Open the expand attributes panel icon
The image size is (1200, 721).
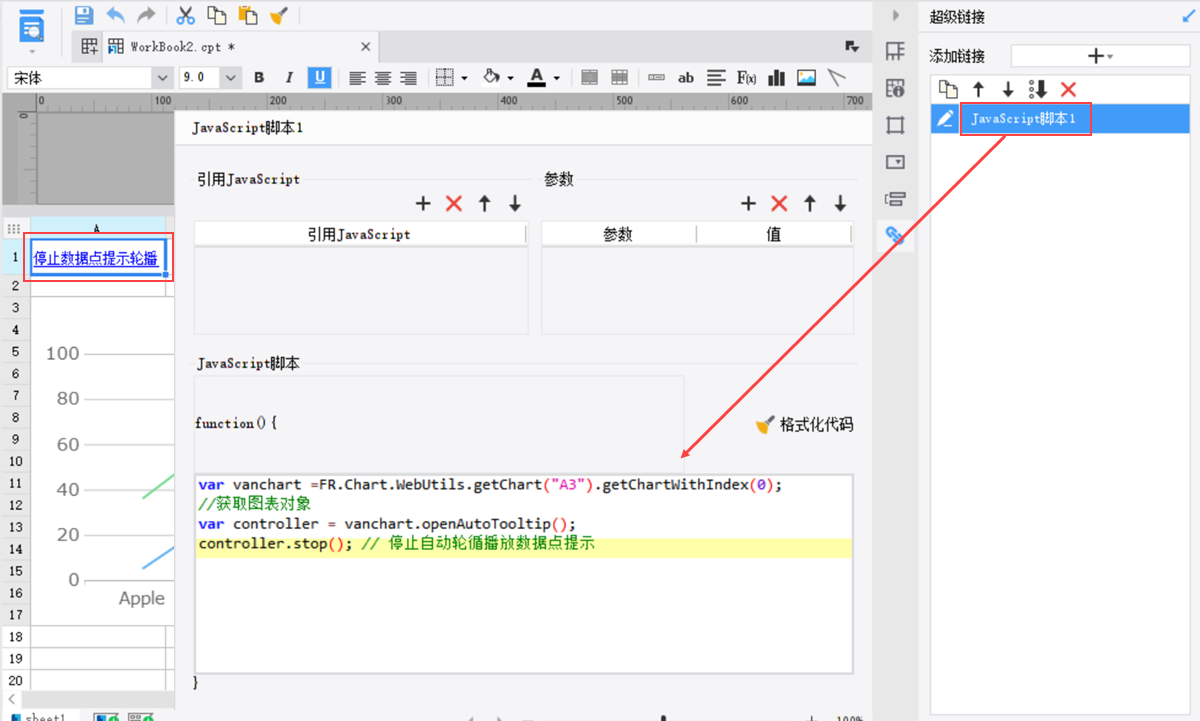pos(895,125)
